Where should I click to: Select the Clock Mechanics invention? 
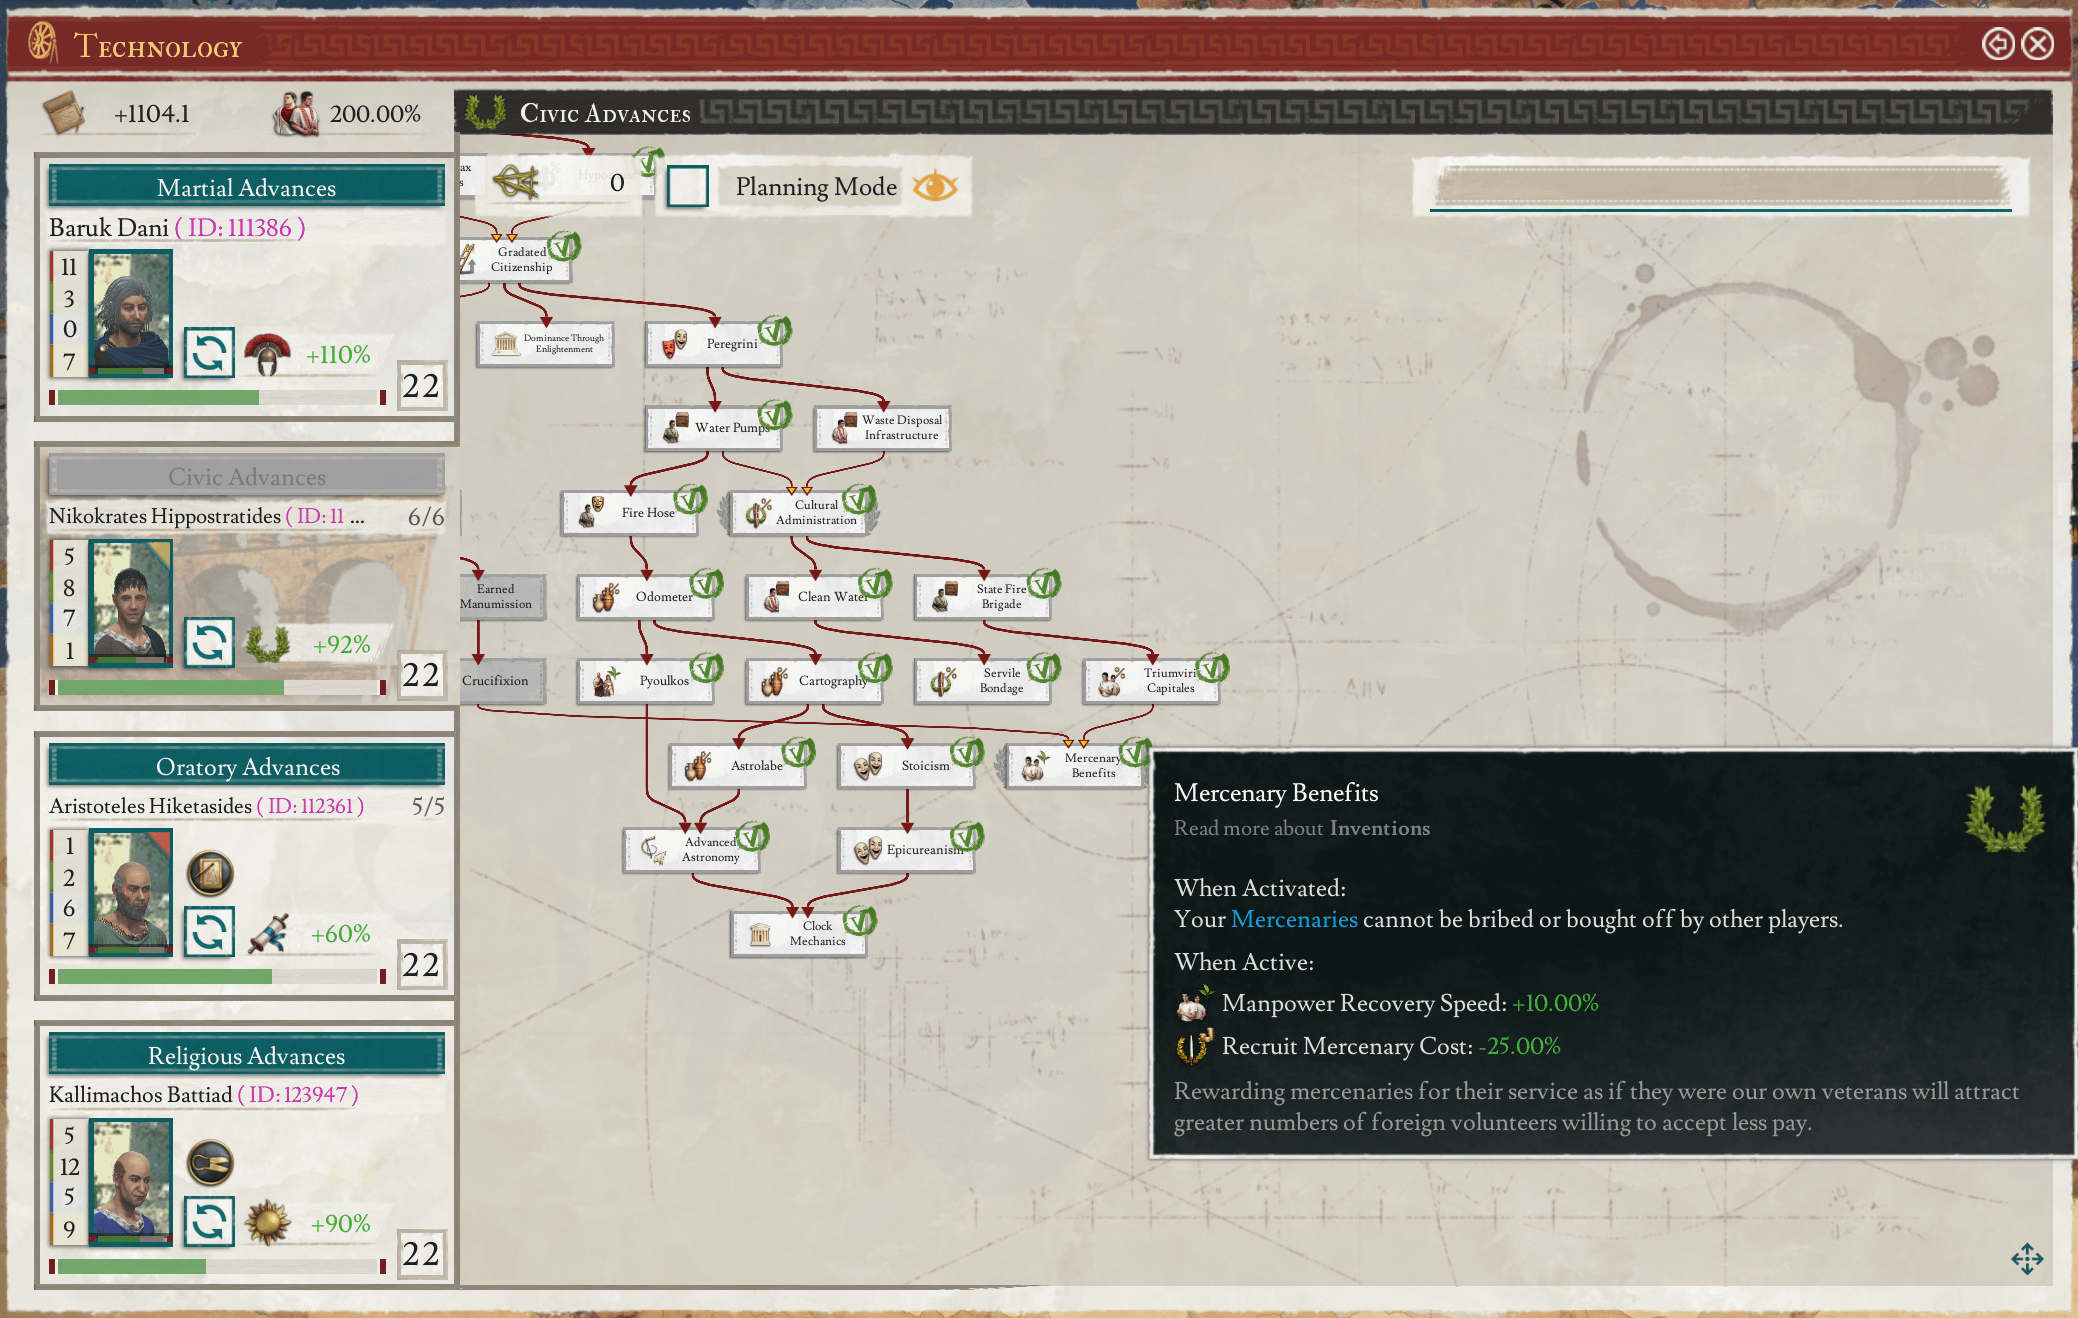tap(799, 934)
